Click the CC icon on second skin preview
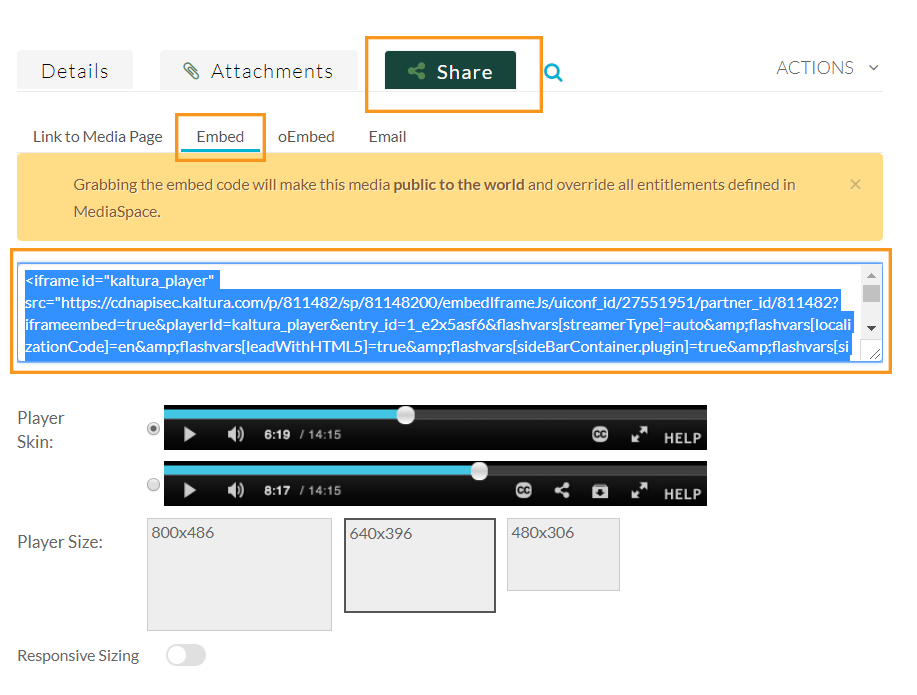917x695 pixels. tap(524, 490)
